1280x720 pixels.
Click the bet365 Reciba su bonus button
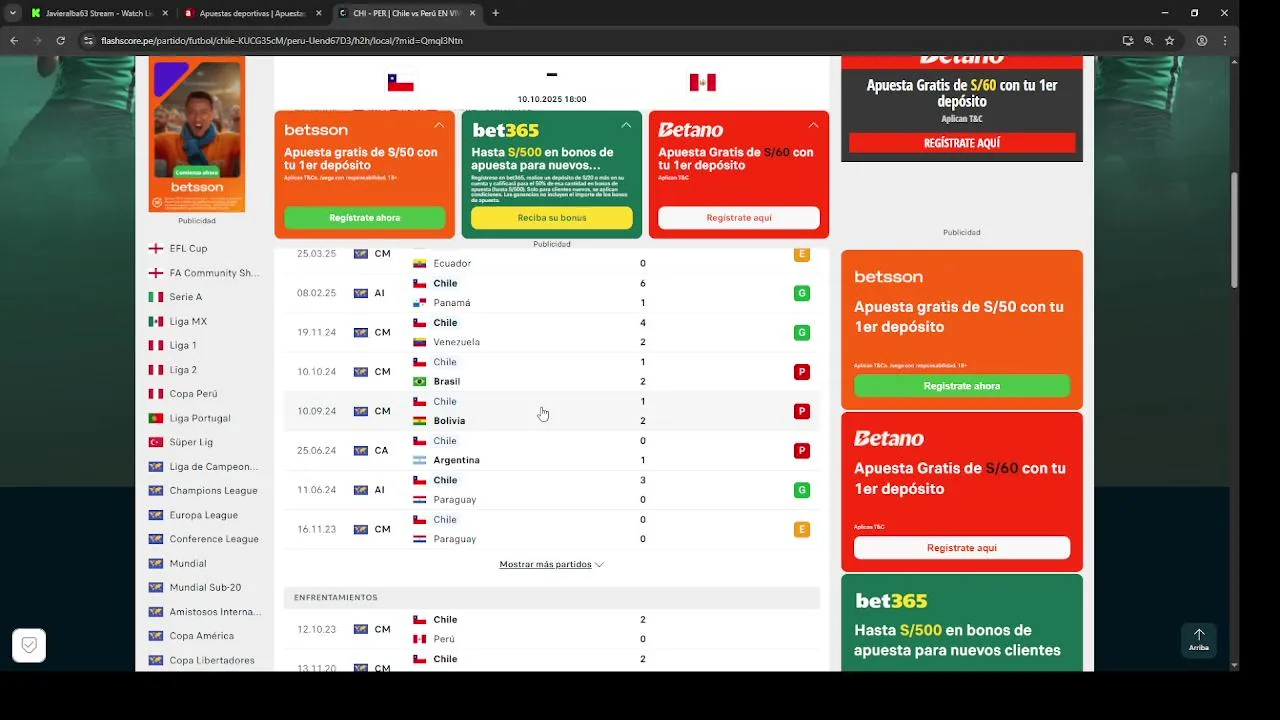[x=551, y=217]
